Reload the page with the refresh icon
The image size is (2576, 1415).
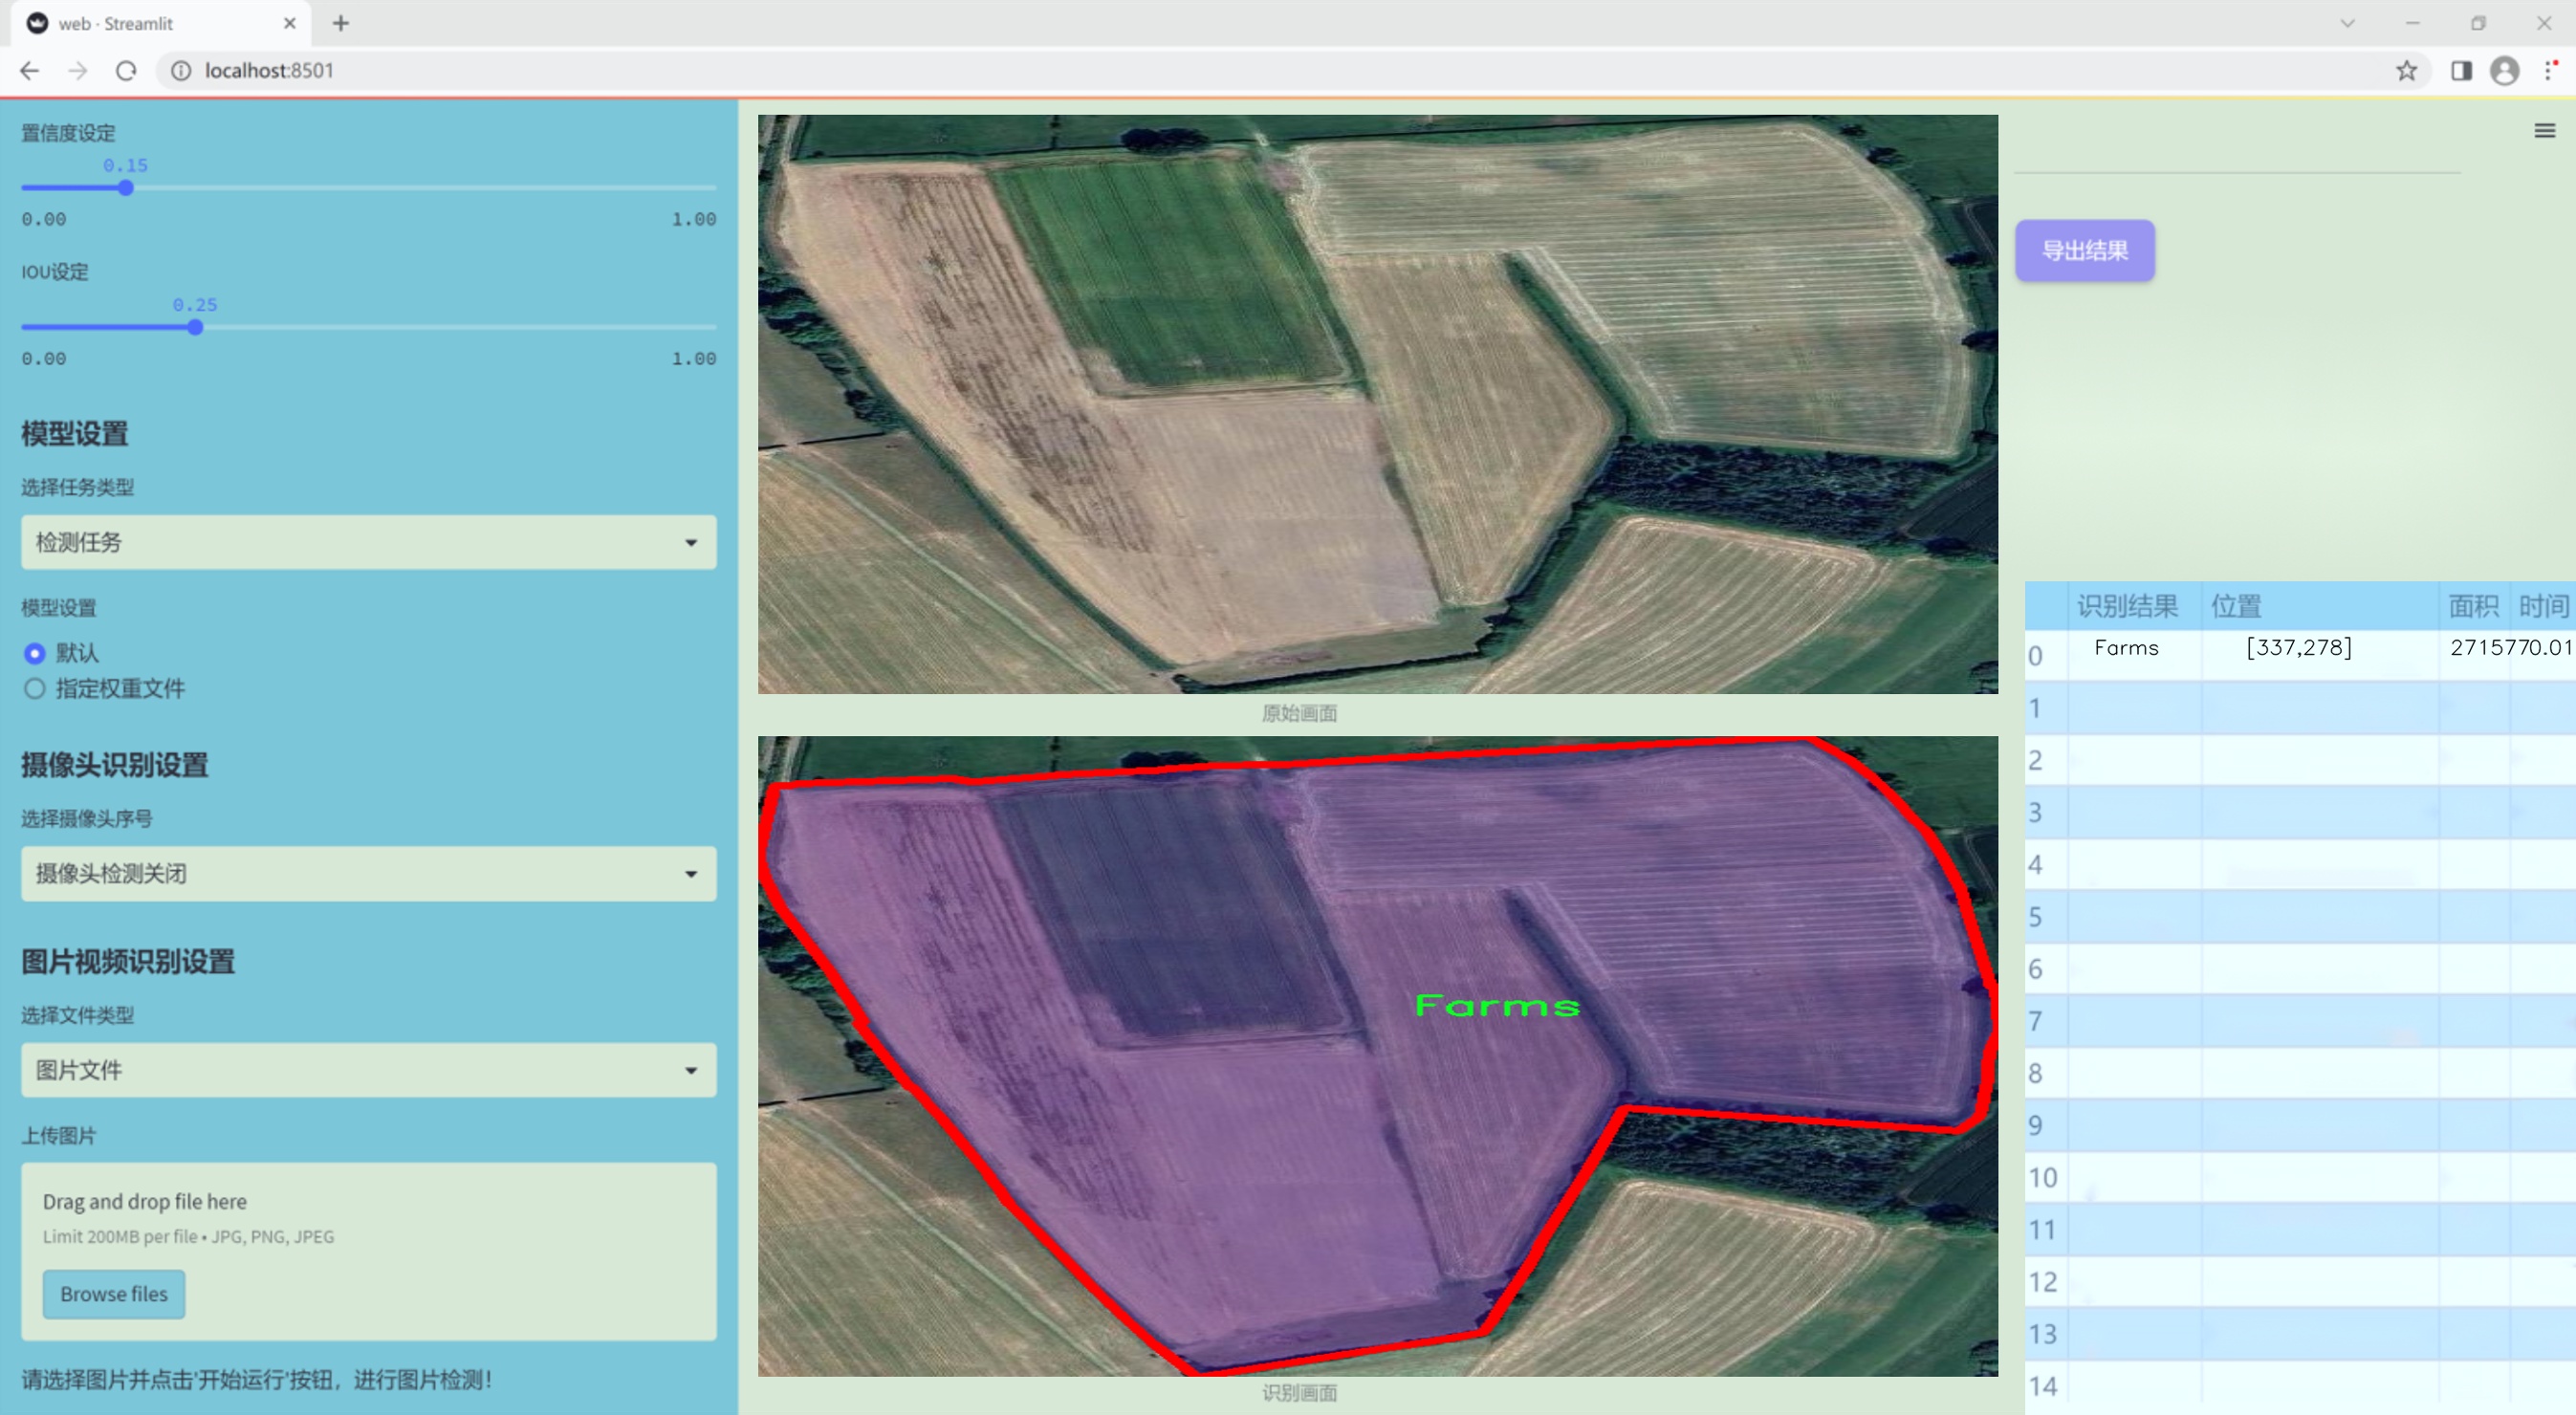tap(126, 71)
